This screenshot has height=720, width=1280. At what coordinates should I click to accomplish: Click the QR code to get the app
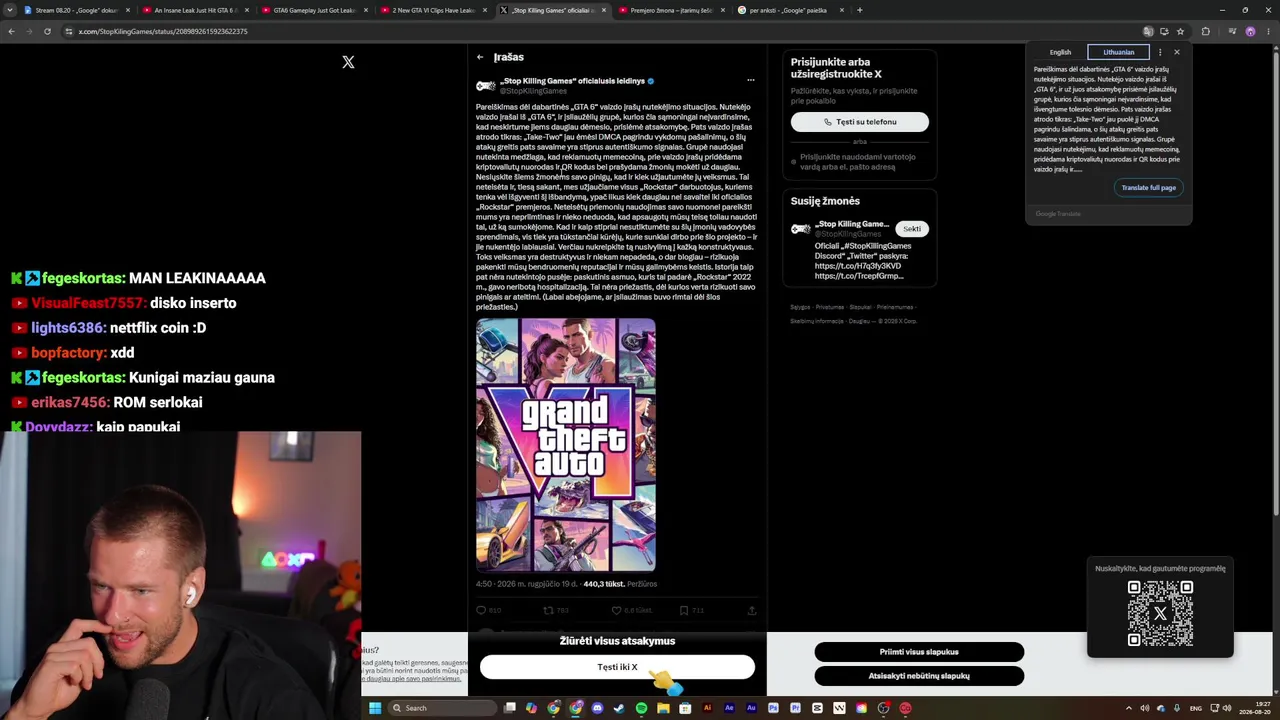coord(1160,613)
